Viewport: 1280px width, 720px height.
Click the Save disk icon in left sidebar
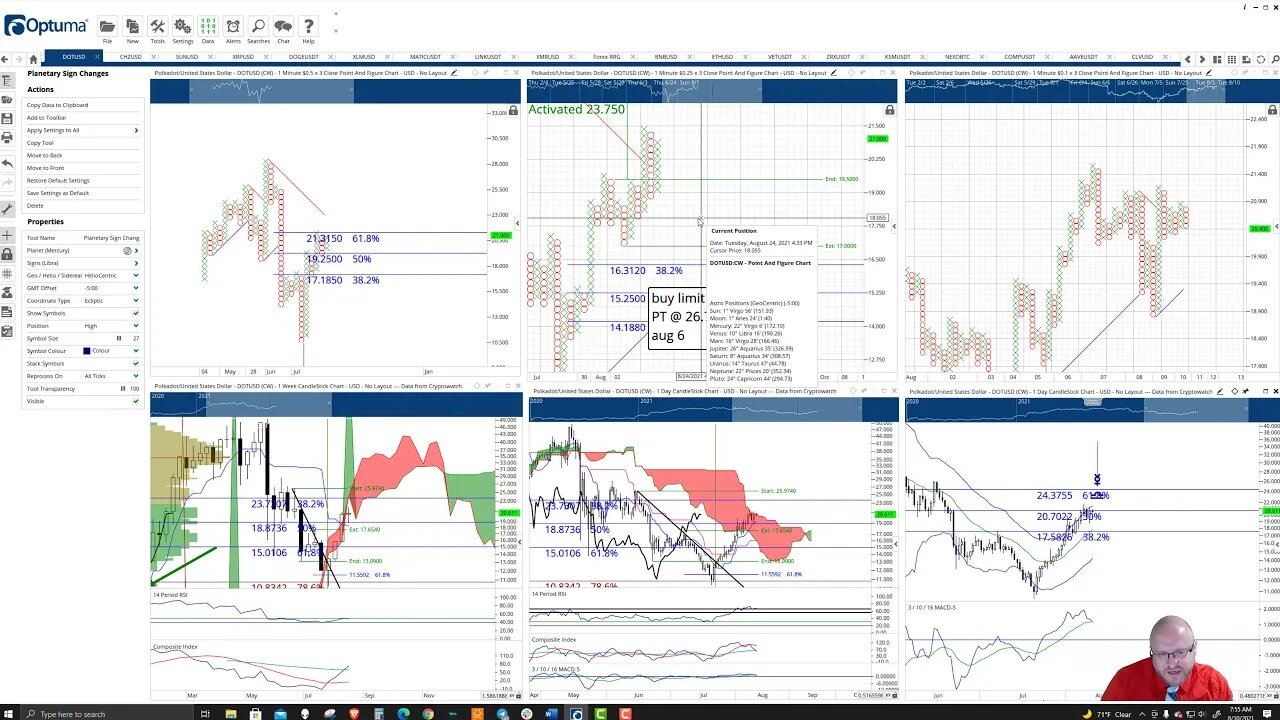point(7,119)
